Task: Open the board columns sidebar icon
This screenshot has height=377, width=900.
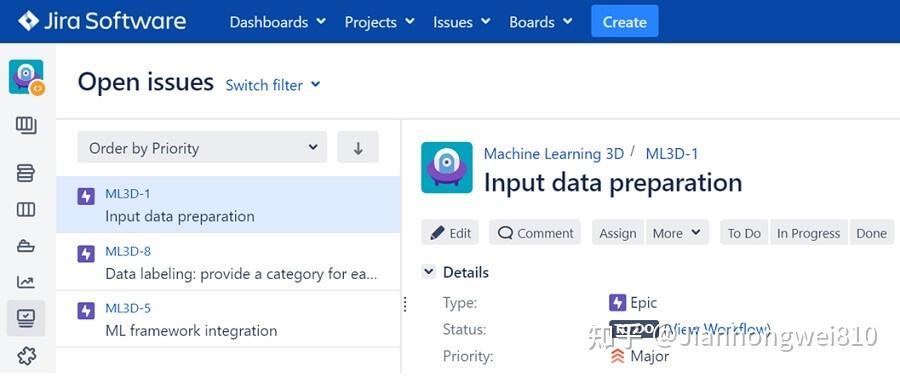Action: point(26,209)
